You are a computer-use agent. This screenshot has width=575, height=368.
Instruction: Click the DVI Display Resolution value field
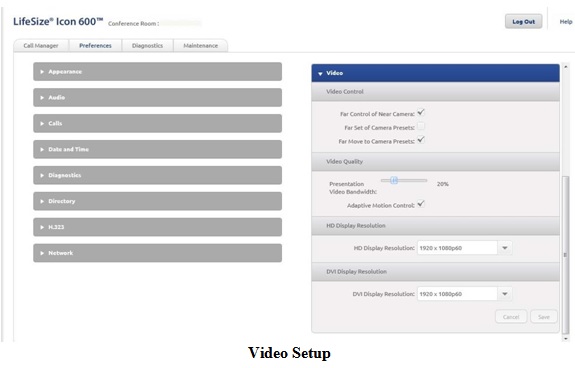[457, 294]
